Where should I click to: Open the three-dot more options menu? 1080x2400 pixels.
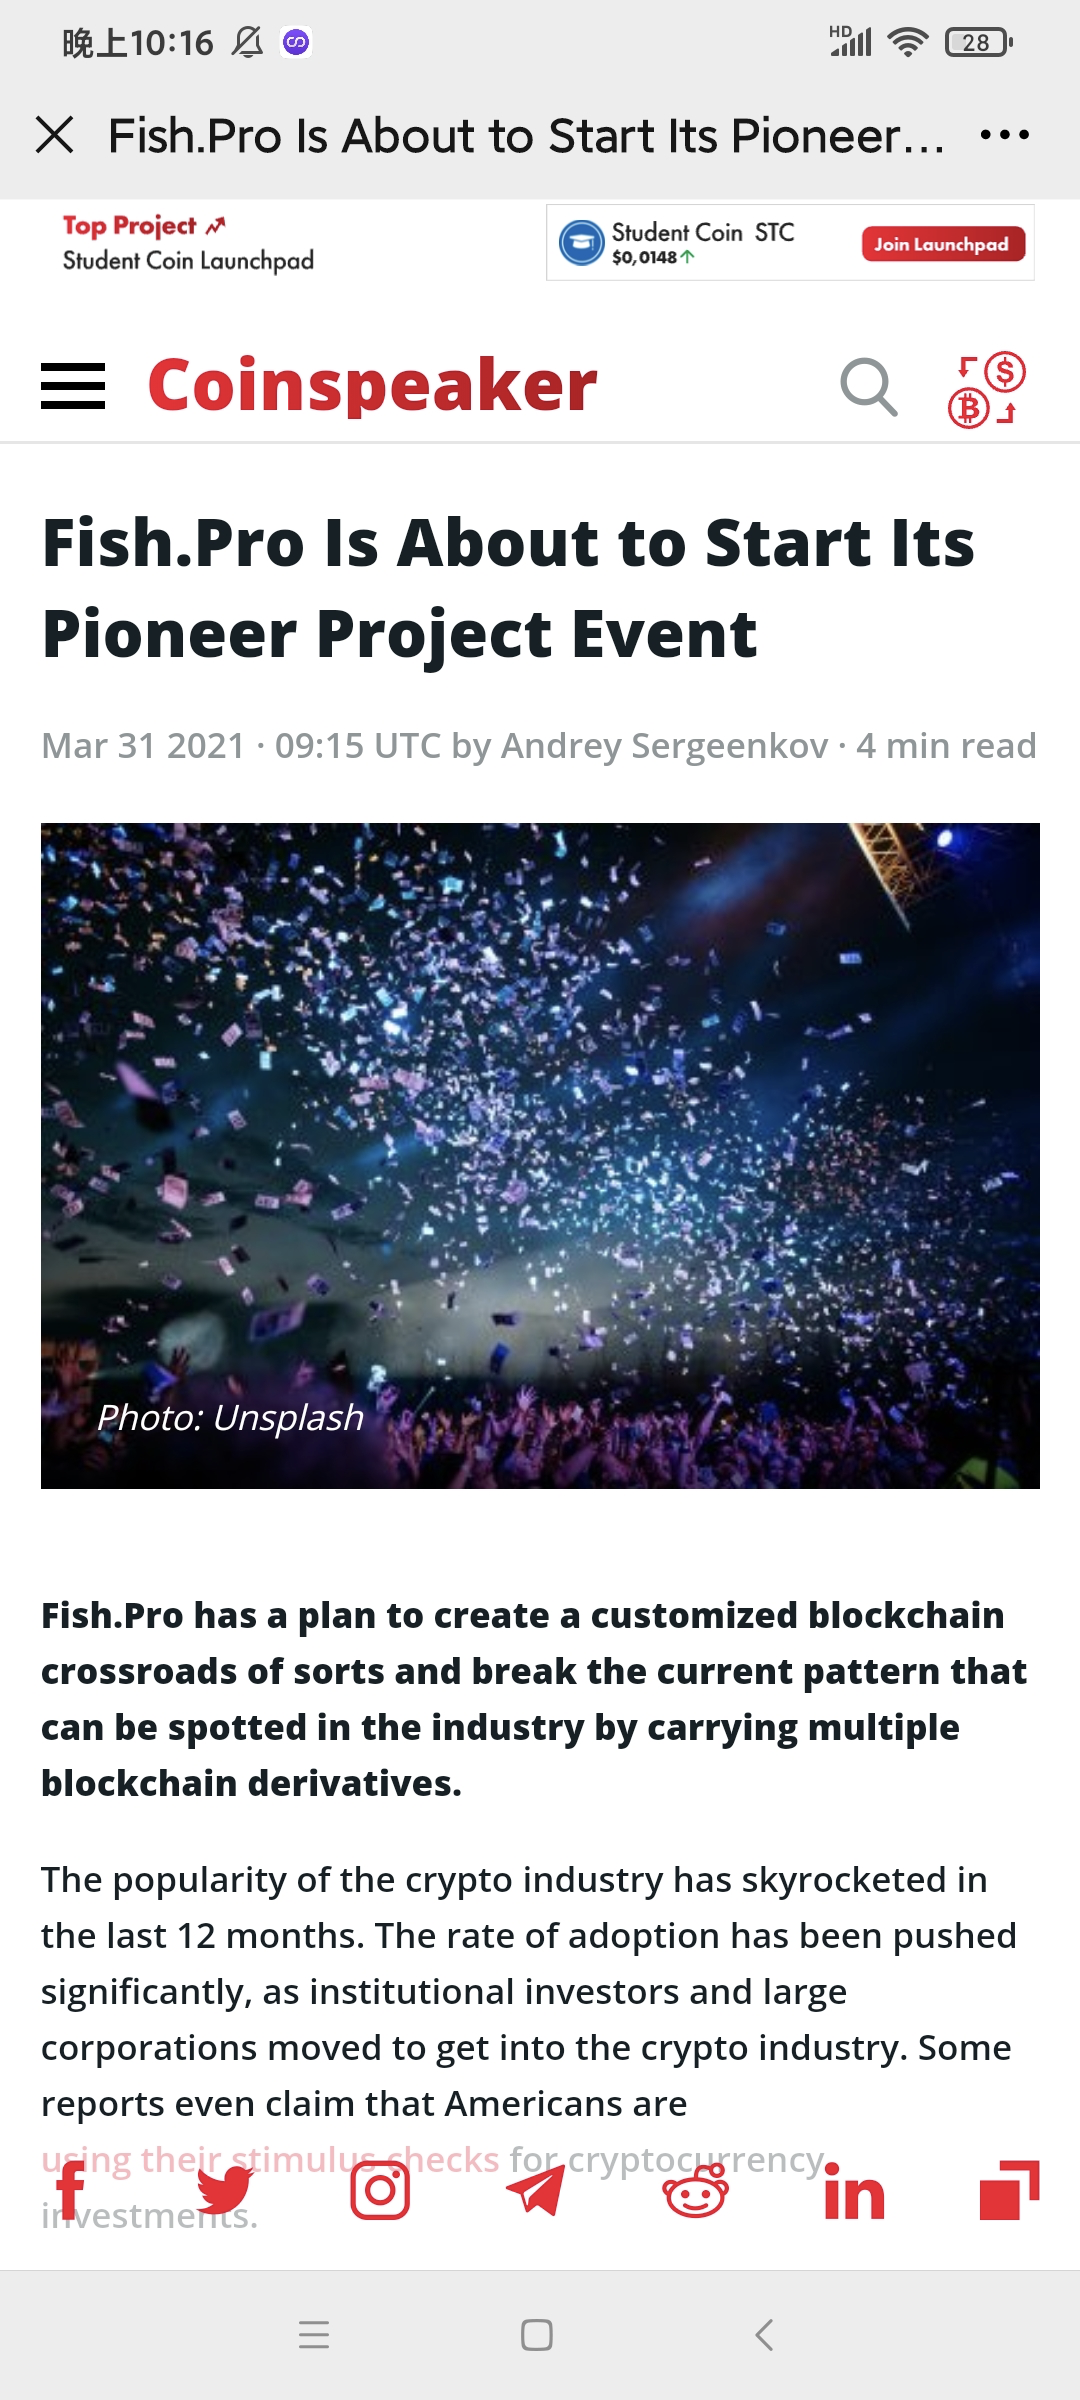[x=1004, y=135]
